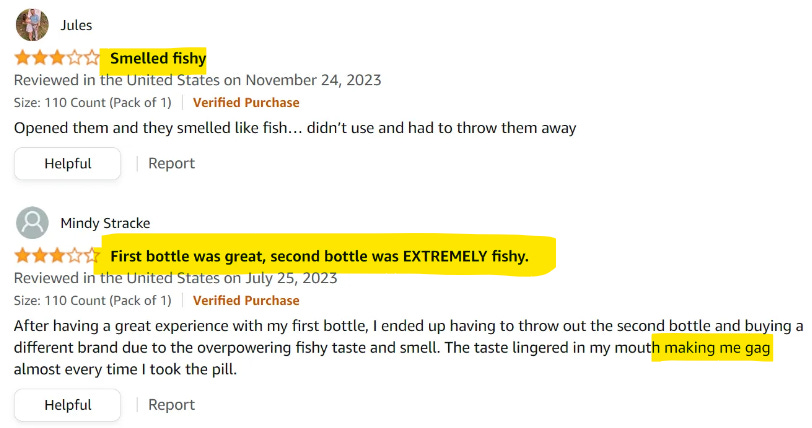Click Jules' profile avatar photo
Viewport: 812px width, 428px height.
pos(32,24)
